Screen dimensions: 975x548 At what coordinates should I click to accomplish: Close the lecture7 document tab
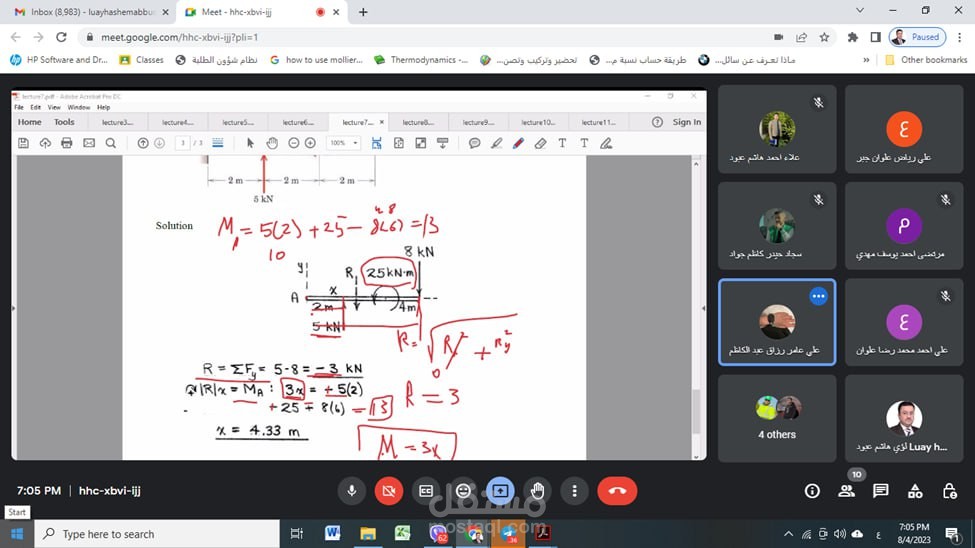[382, 123]
